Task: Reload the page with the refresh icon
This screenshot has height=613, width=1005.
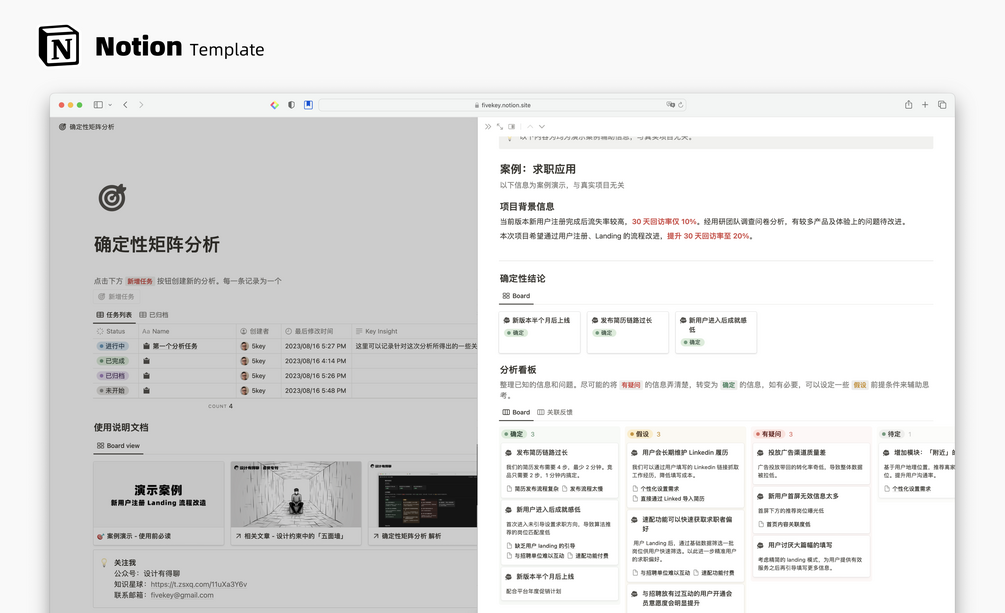Action: 681,105
